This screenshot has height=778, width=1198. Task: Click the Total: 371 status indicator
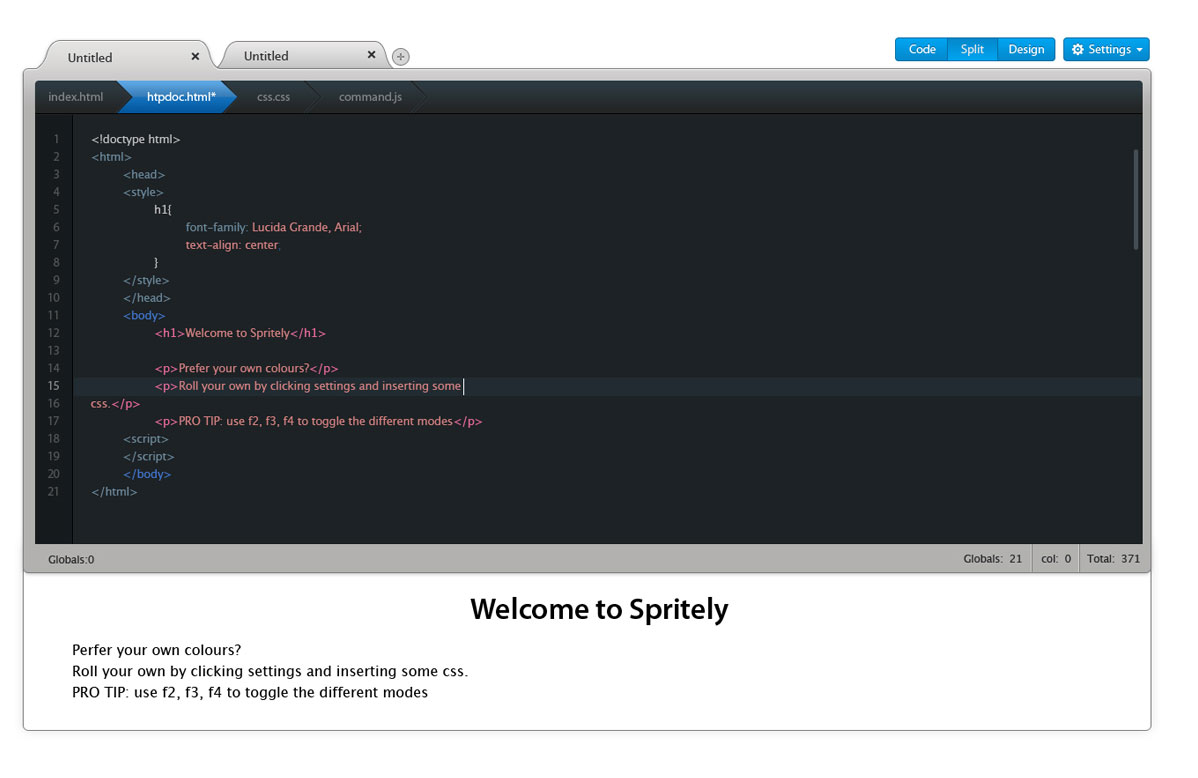1115,559
